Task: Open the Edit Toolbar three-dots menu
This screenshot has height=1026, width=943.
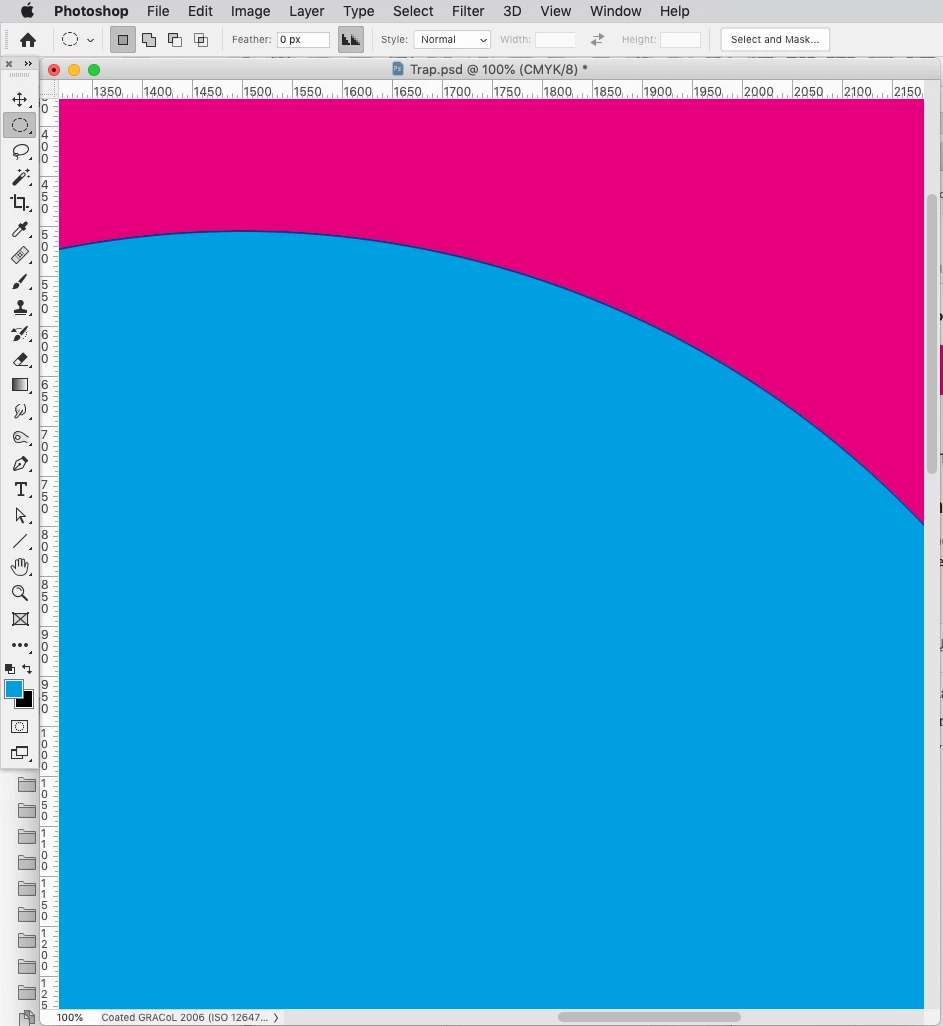Action: (x=20, y=645)
